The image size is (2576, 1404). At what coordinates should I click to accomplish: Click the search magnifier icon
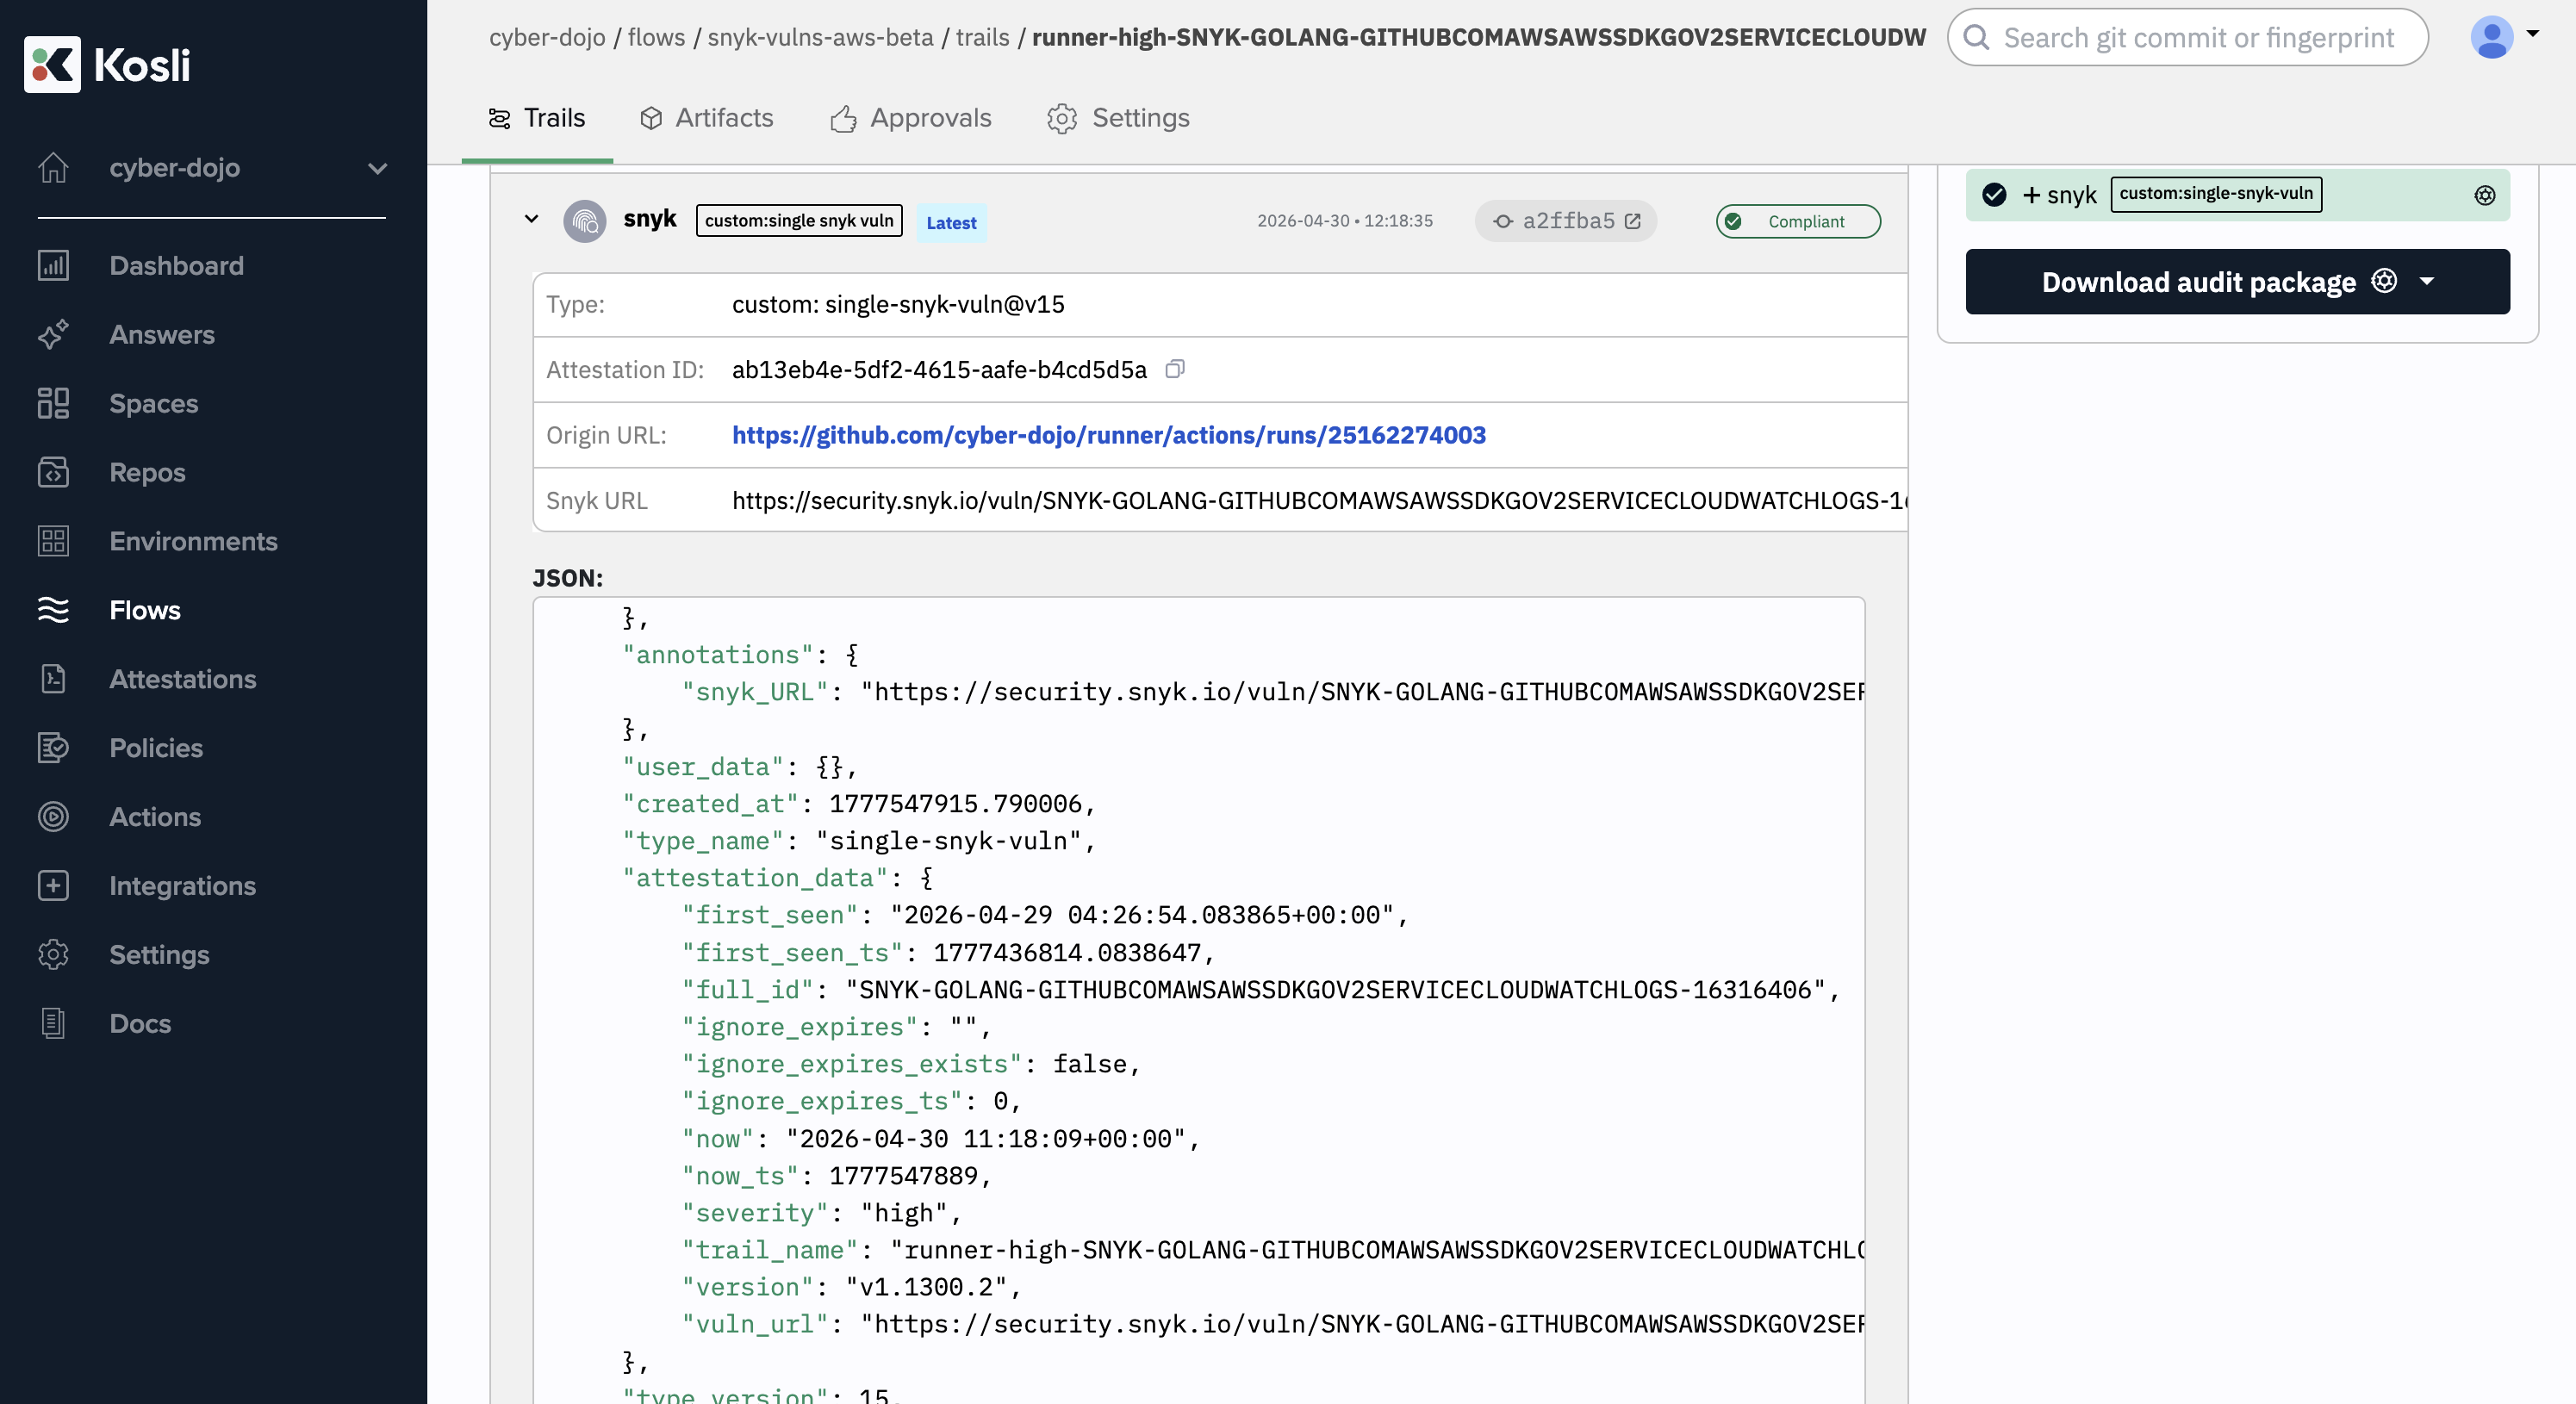click(x=1977, y=38)
